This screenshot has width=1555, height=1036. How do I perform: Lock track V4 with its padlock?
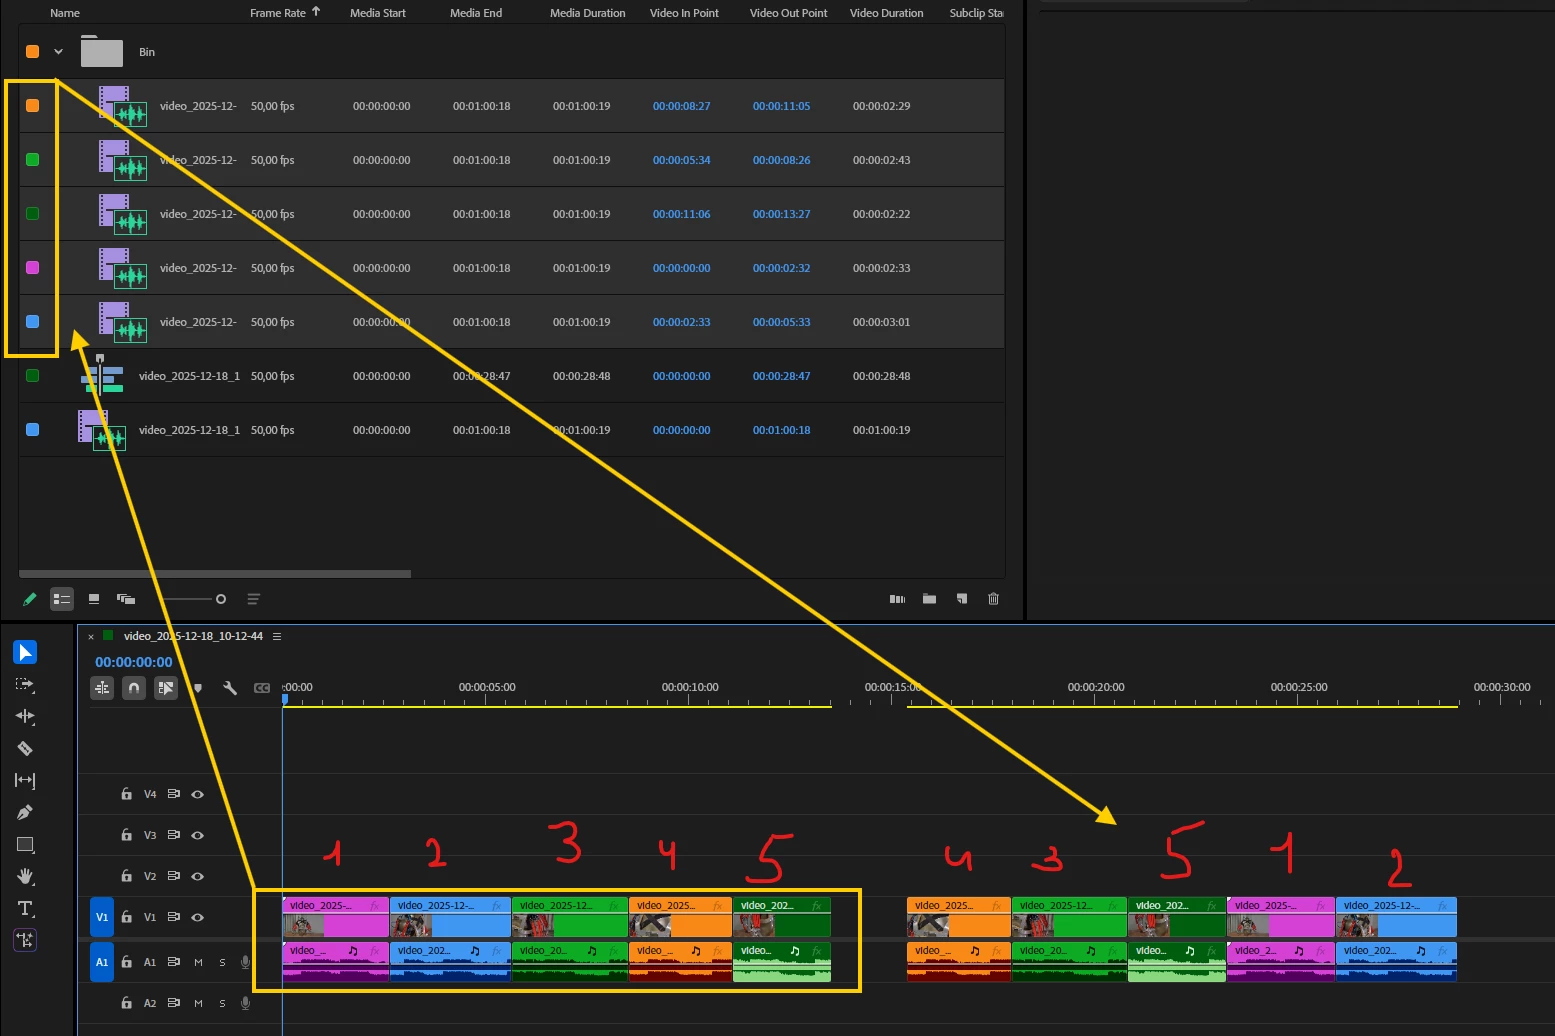tap(126, 794)
